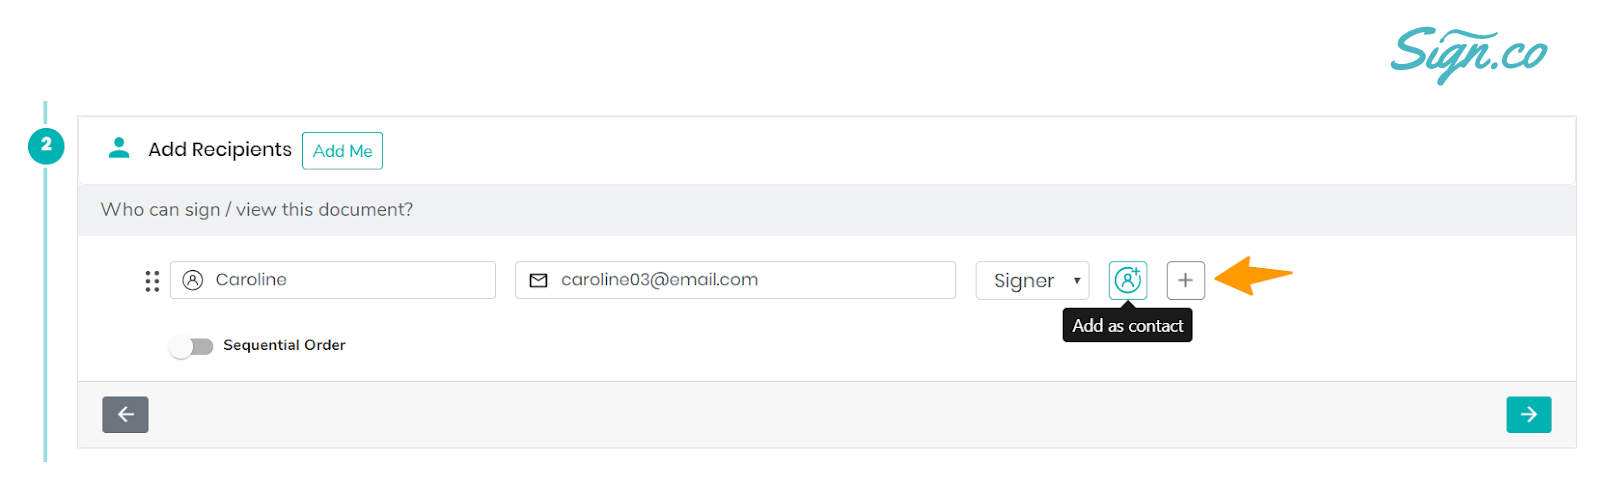This screenshot has height=482, width=1600.
Task: Open the Signer role dropdown
Action: coord(1032,280)
